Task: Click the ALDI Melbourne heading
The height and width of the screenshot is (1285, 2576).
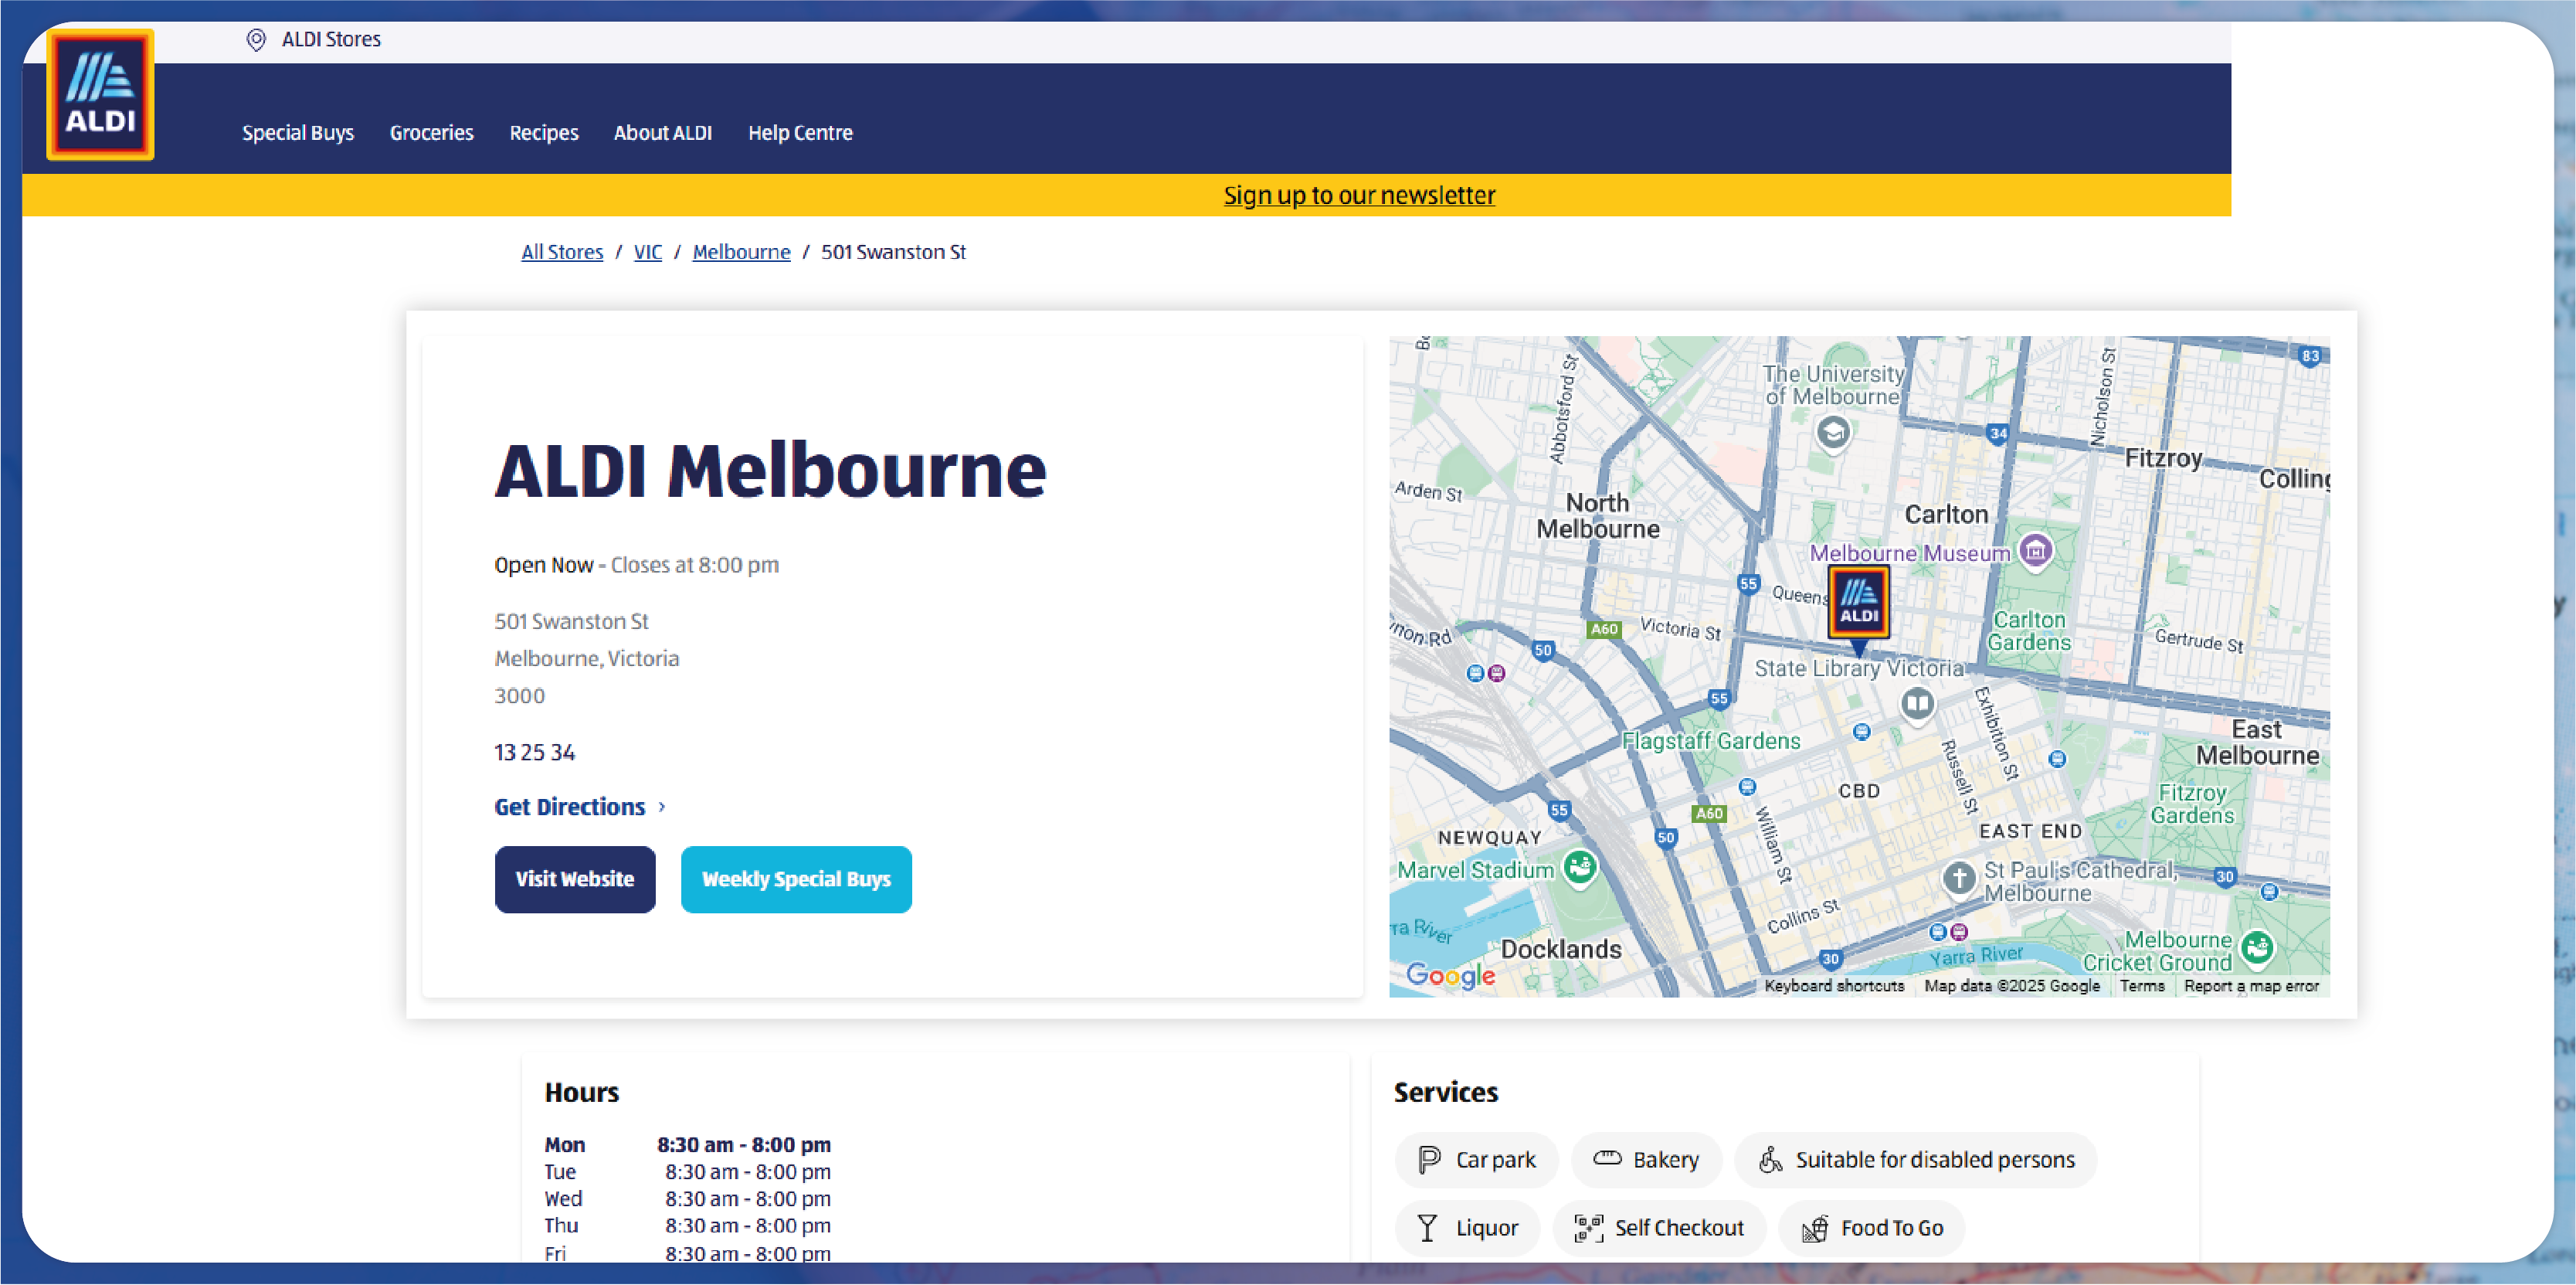Action: point(770,471)
